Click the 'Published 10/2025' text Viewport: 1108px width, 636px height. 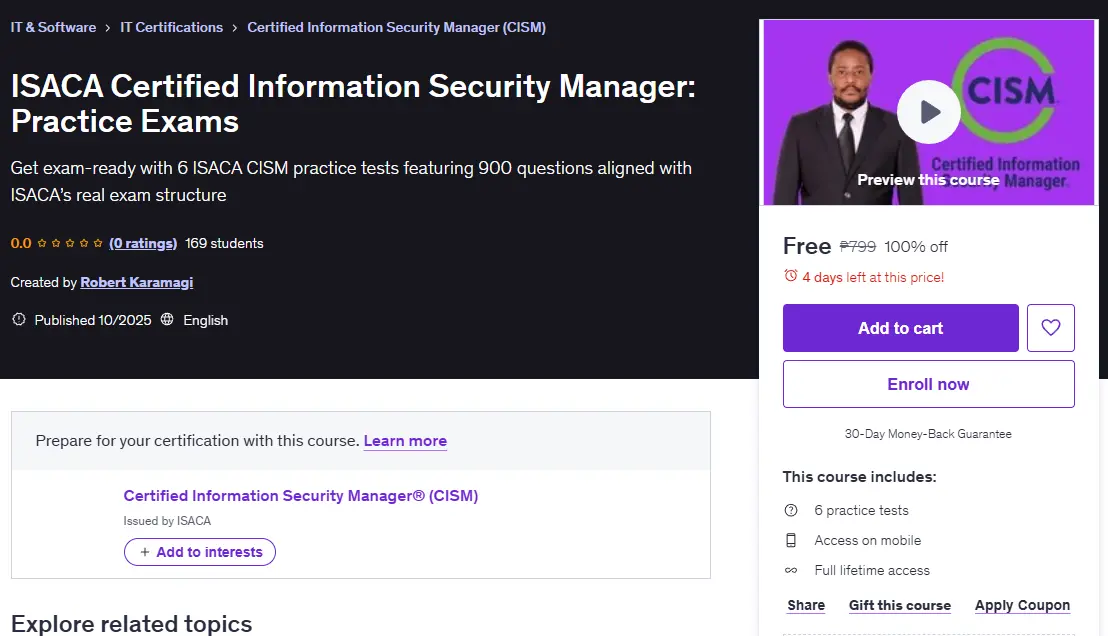tap(93, 320)
